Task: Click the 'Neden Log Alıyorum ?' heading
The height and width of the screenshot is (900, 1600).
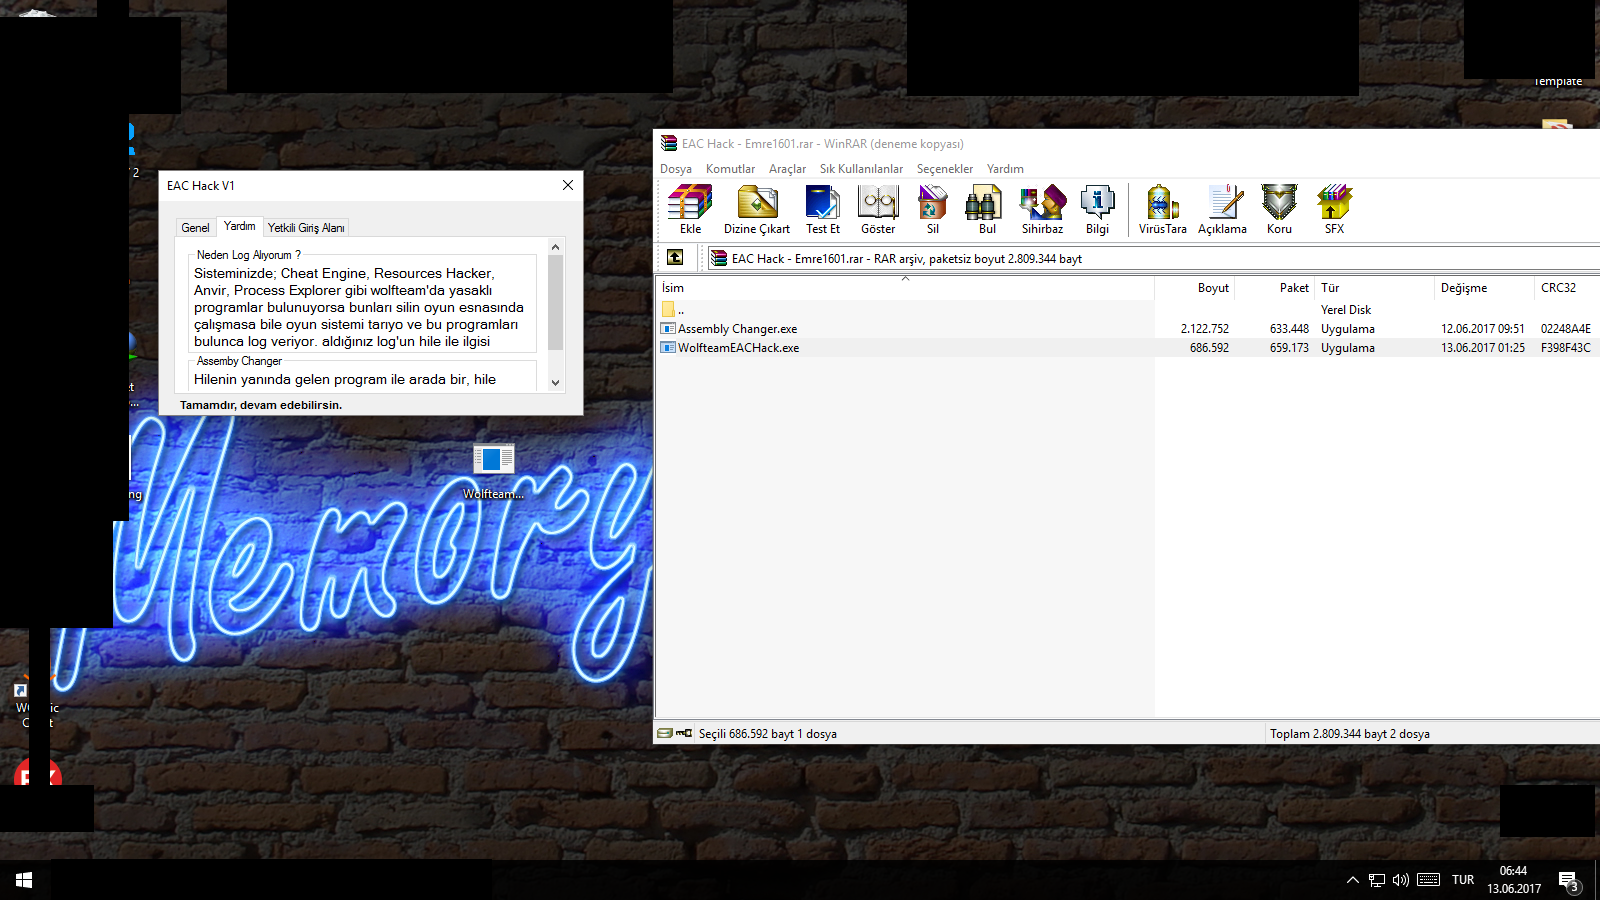Action: tap(249, 255)
